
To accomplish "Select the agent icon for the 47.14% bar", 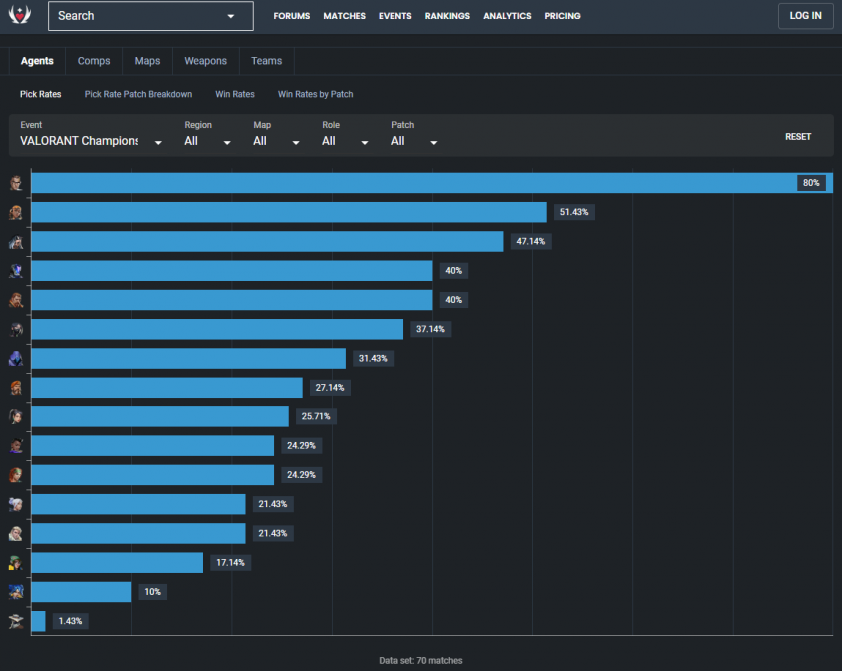I will pyautogui.click(x=16, y=242).
